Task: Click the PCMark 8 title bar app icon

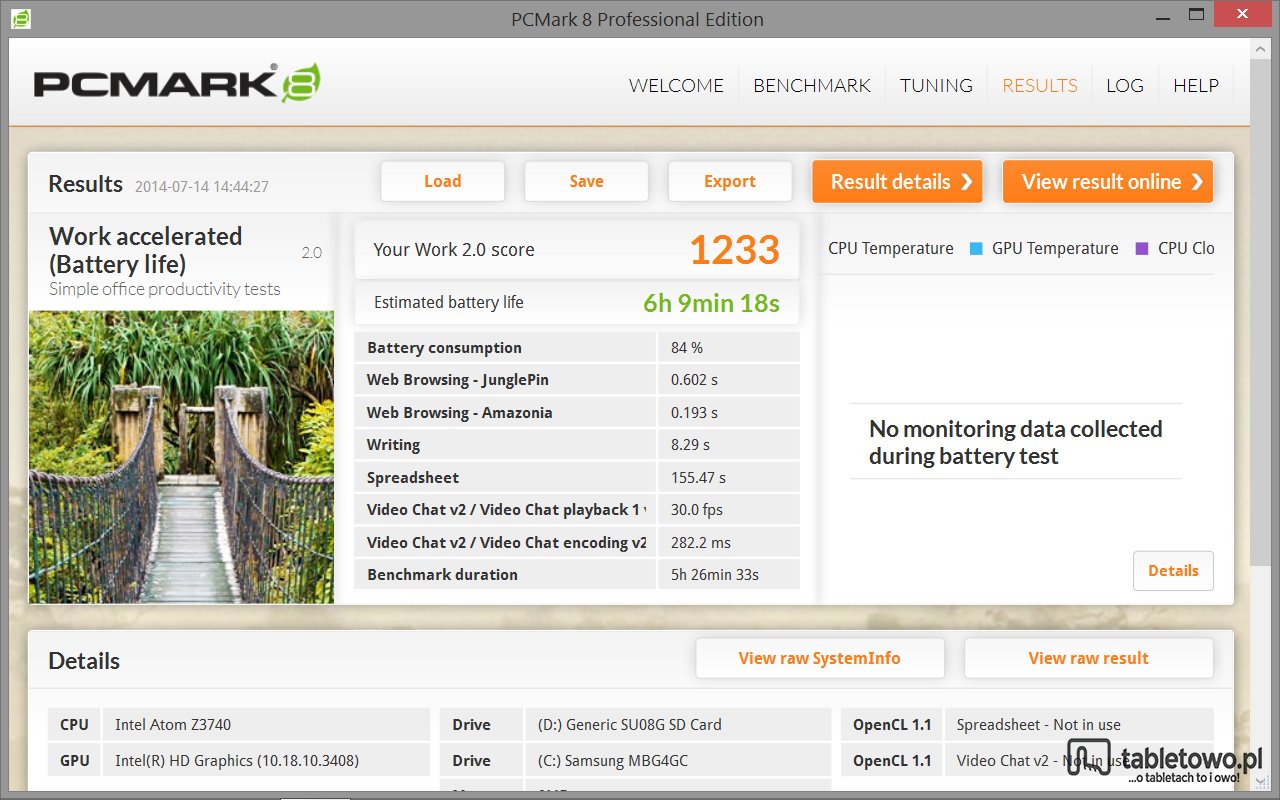Action: click(20, 18)
